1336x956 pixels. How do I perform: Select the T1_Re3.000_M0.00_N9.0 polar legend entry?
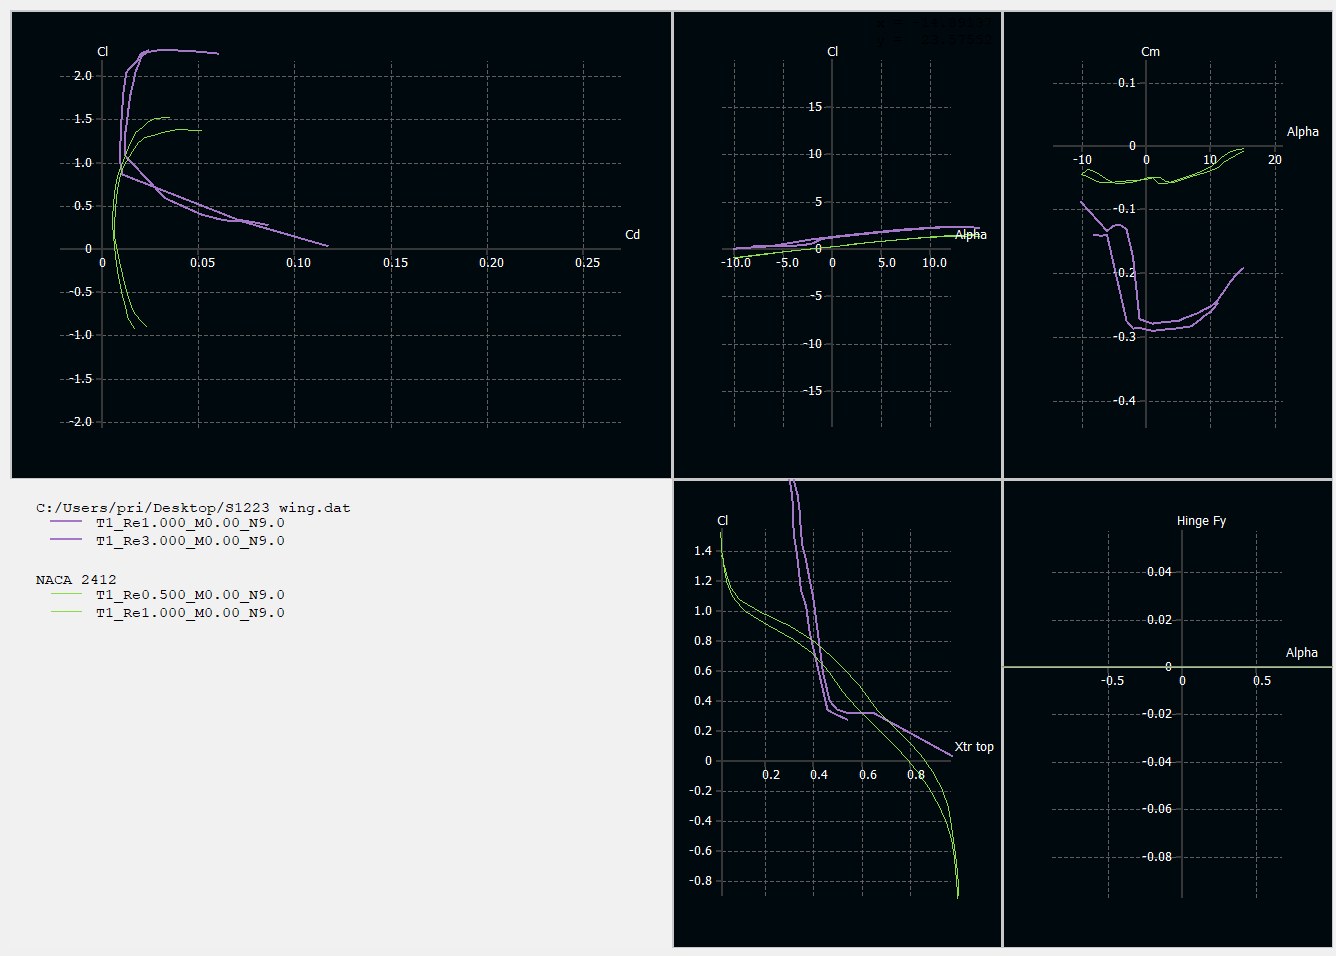190,541
